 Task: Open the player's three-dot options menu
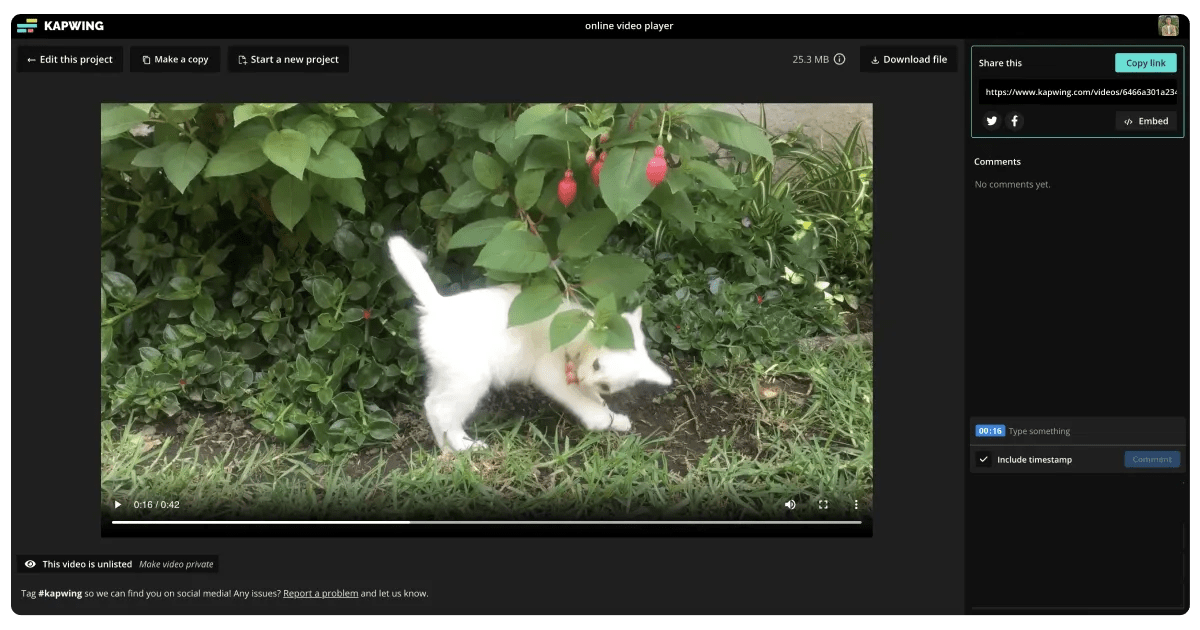tap(855, 504)
